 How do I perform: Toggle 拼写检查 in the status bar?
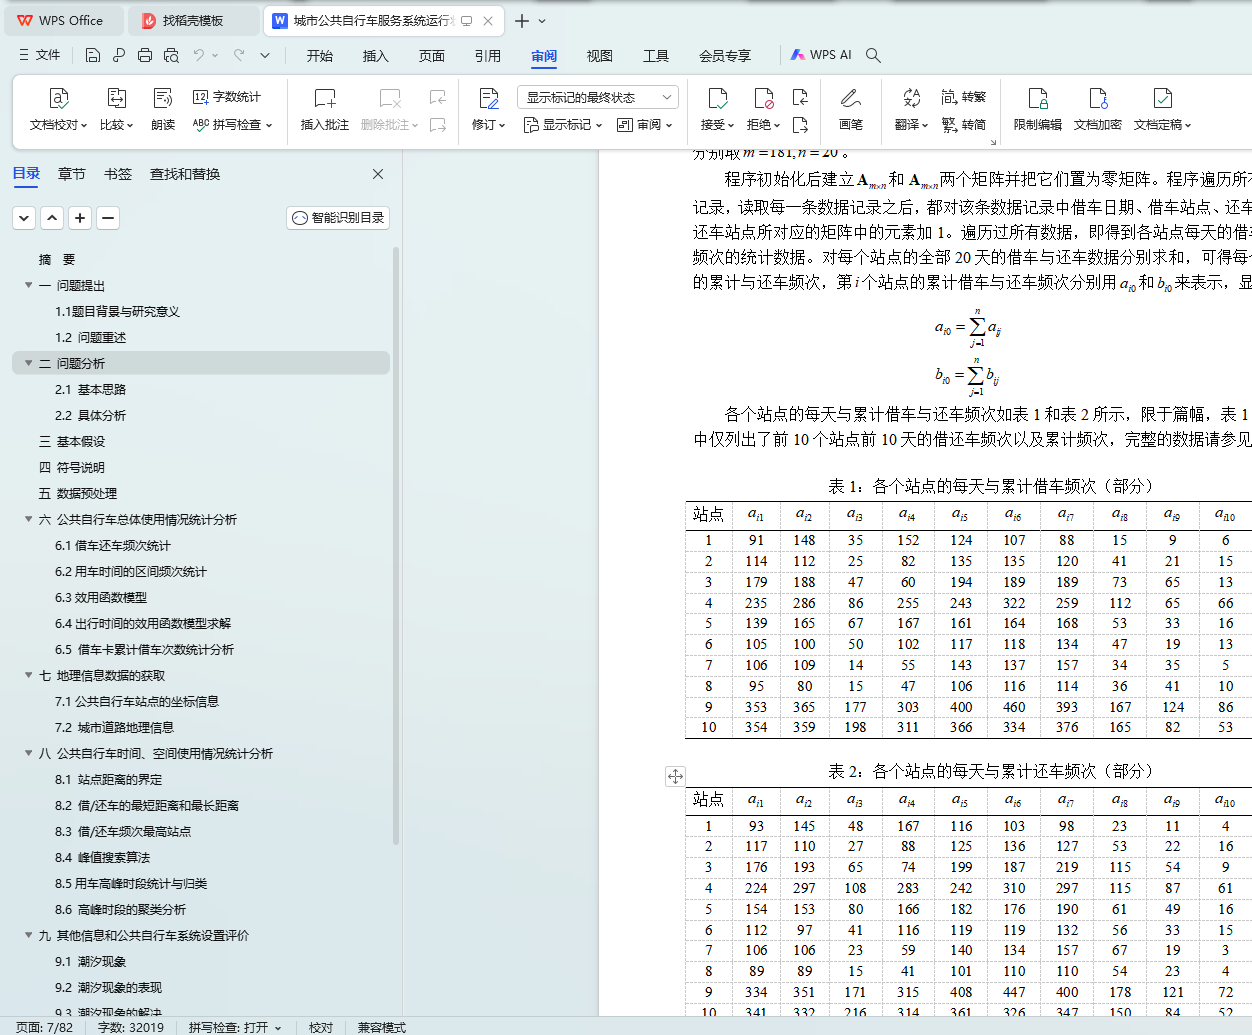pyautogui.click(x=235, y=1027)
